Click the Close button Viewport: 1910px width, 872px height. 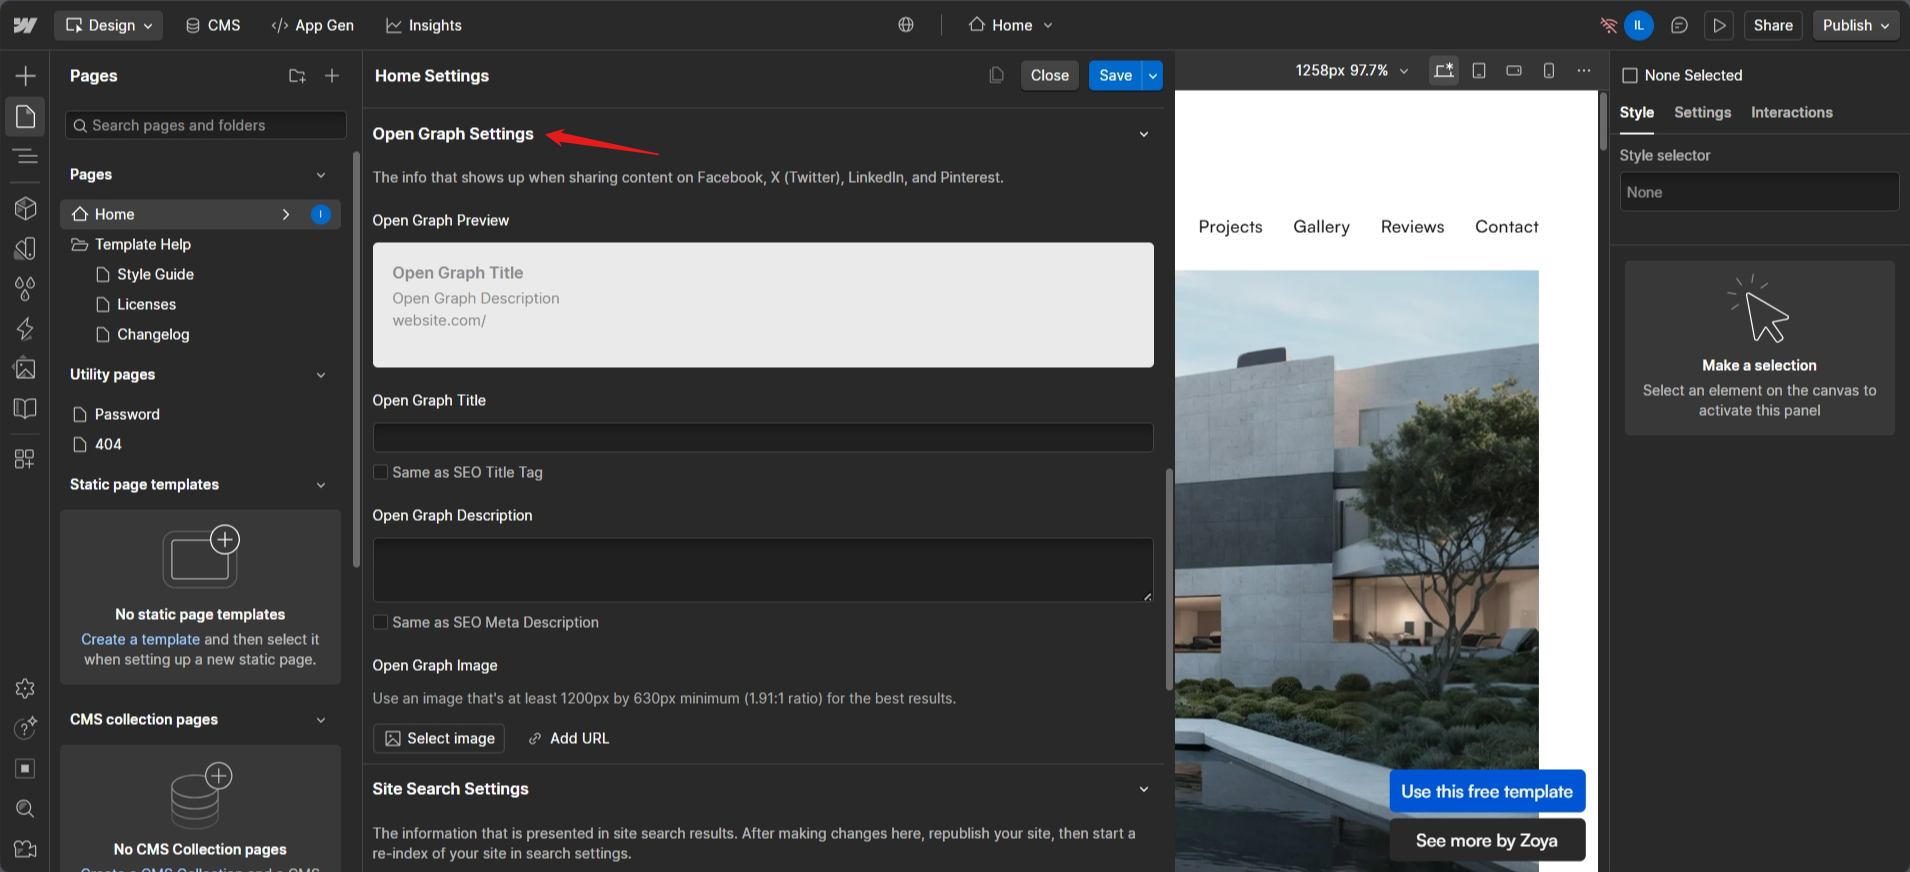(1050, 75)
